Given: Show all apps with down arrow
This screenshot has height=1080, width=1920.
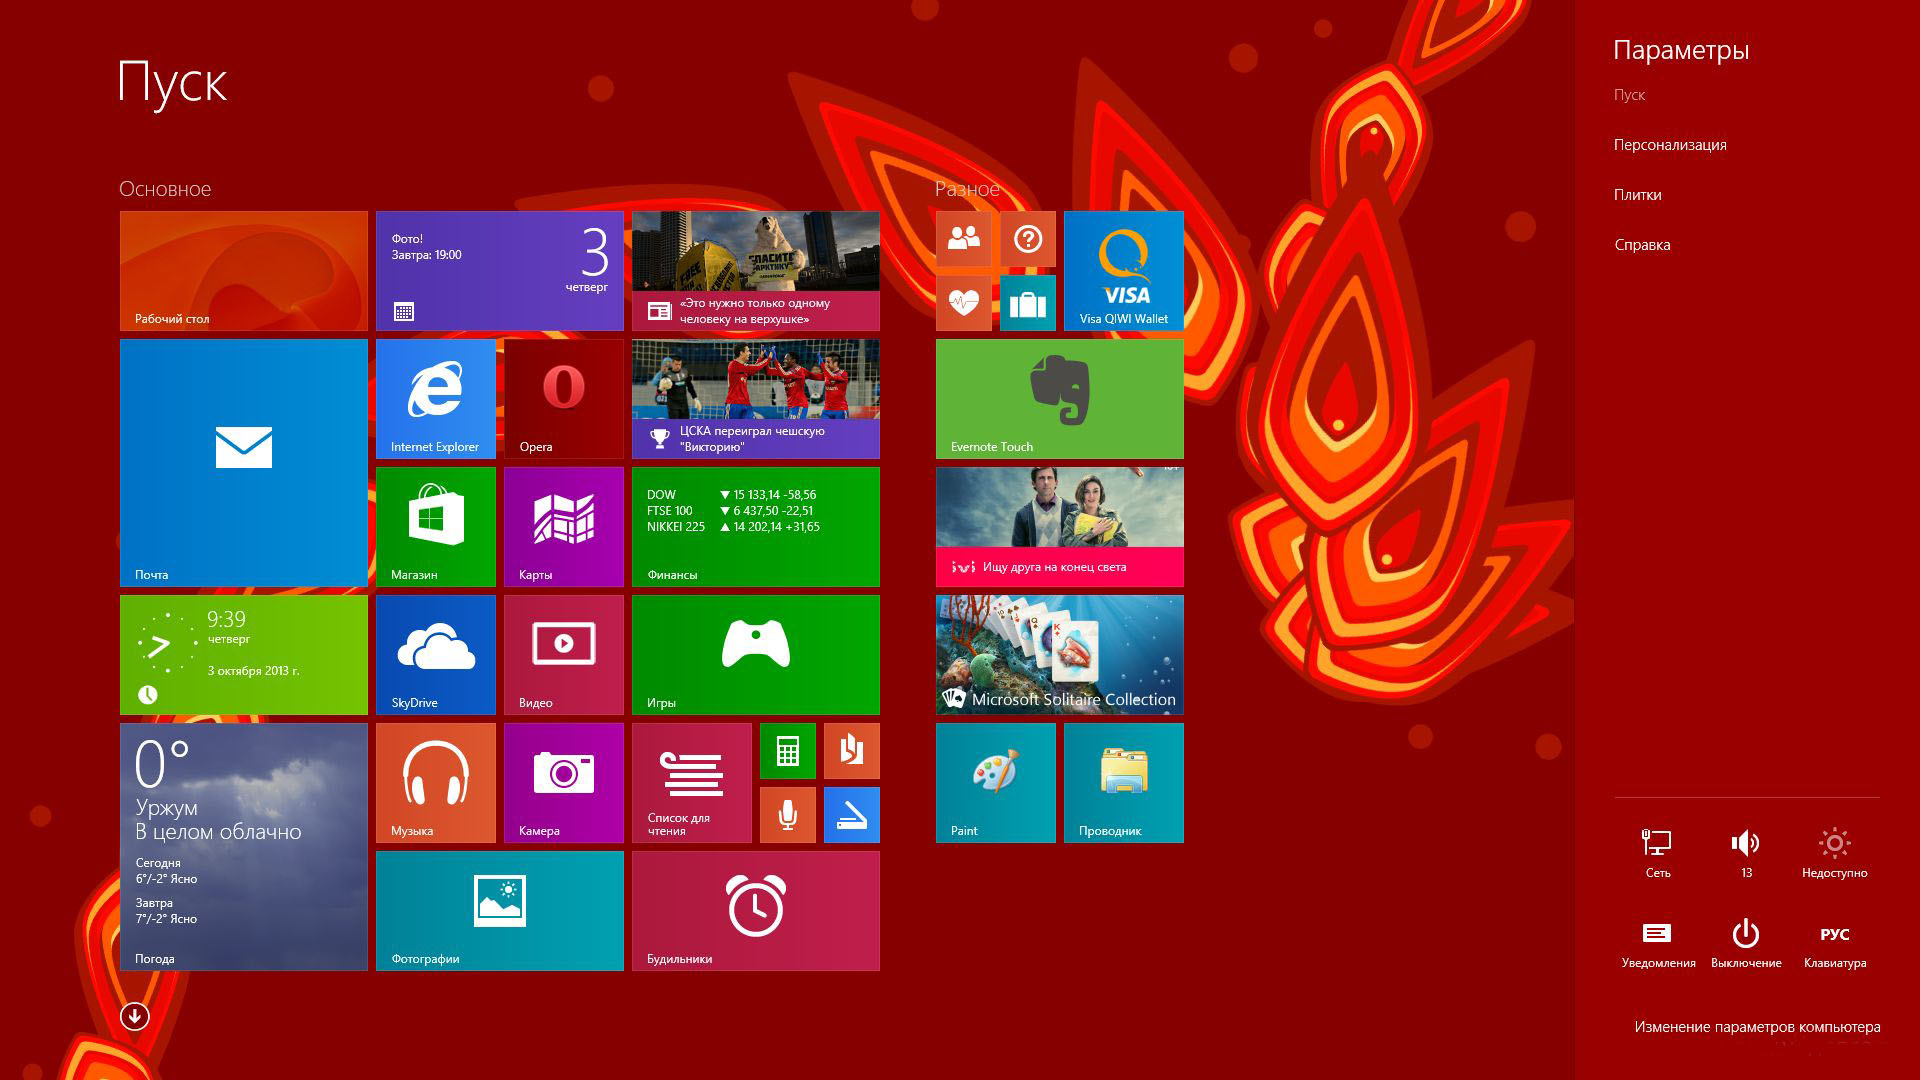Looking at the screenshot, I should (x=134, y=1016).
